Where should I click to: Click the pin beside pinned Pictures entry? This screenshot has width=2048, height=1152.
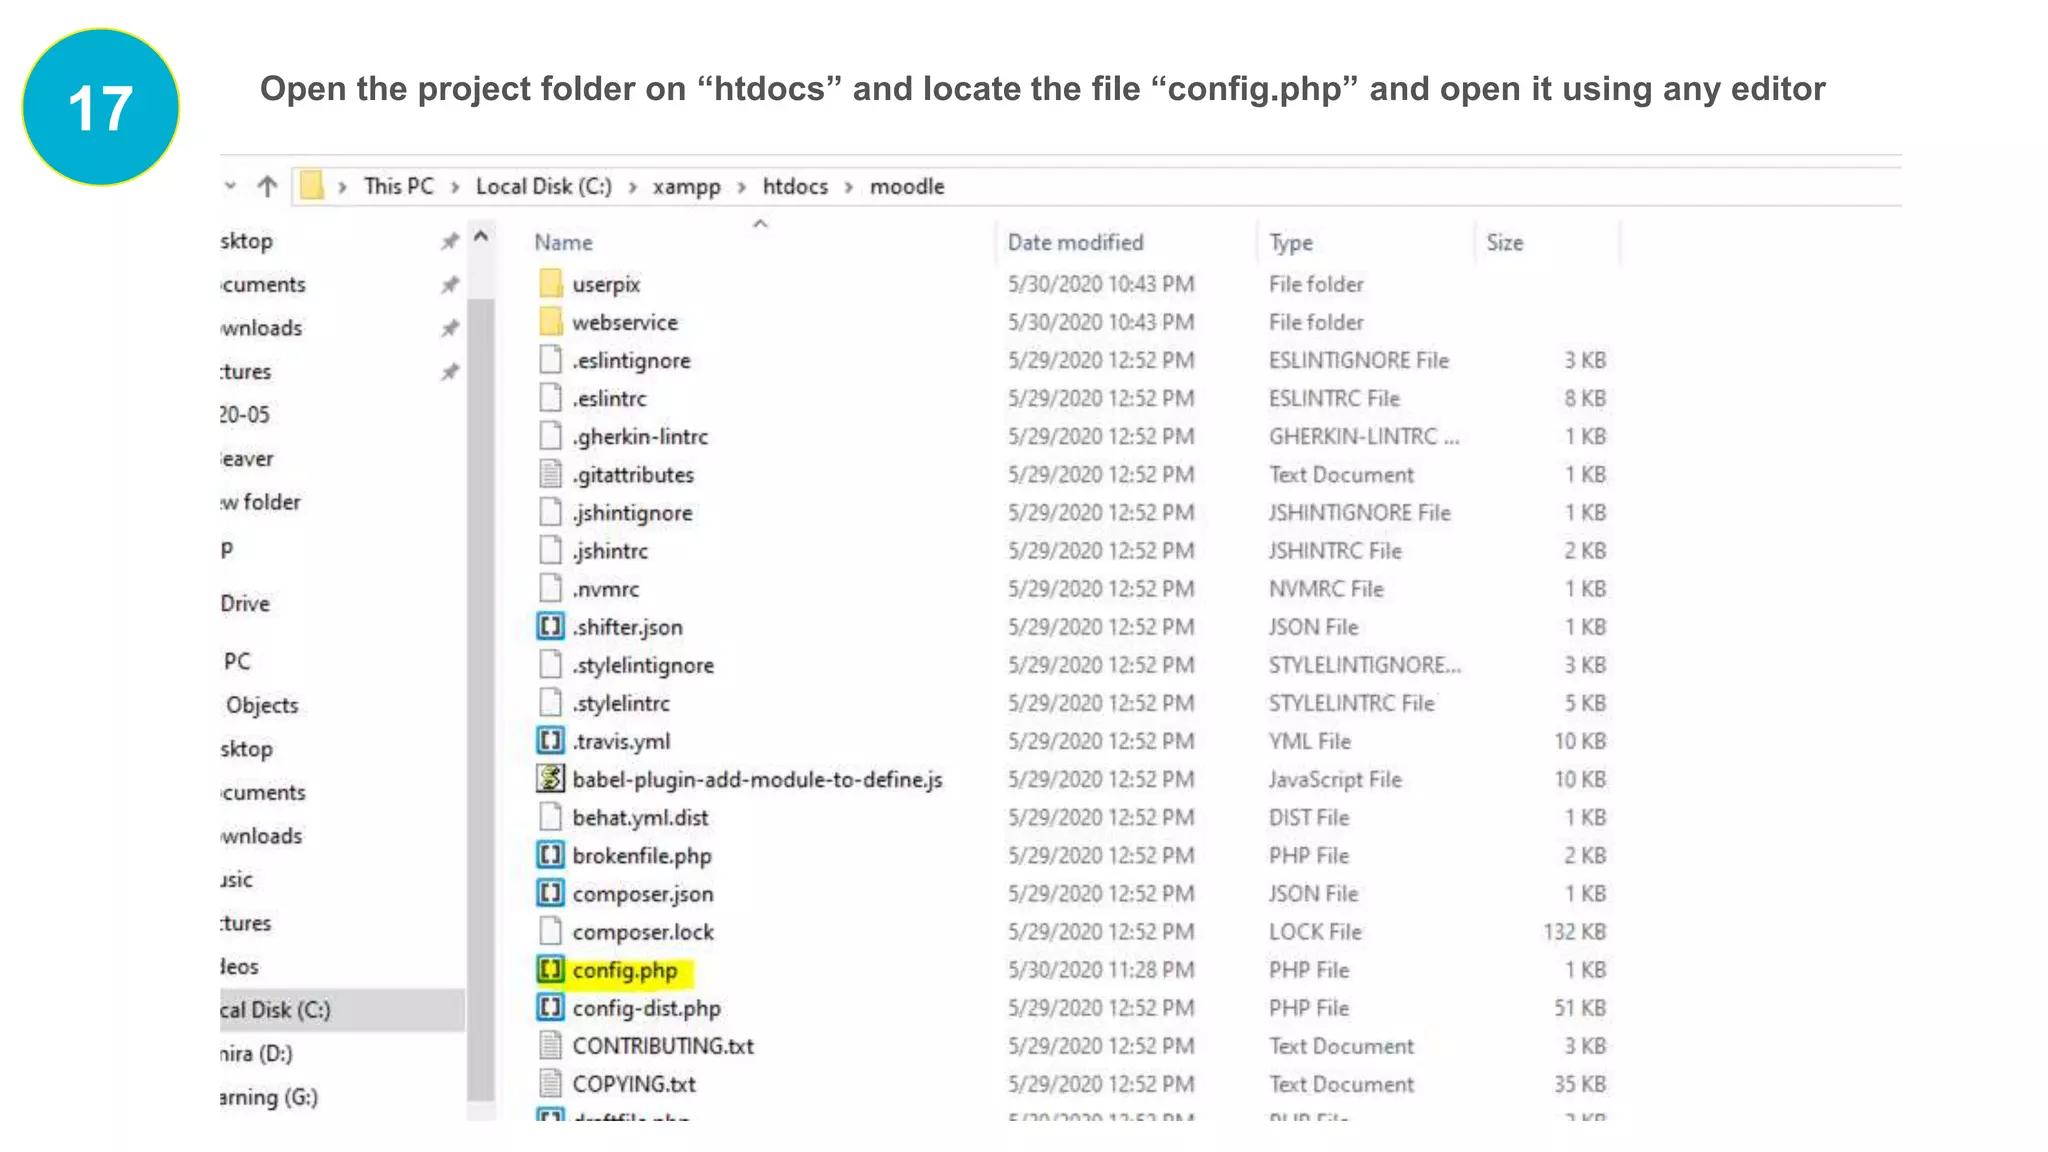coord(450,372)
